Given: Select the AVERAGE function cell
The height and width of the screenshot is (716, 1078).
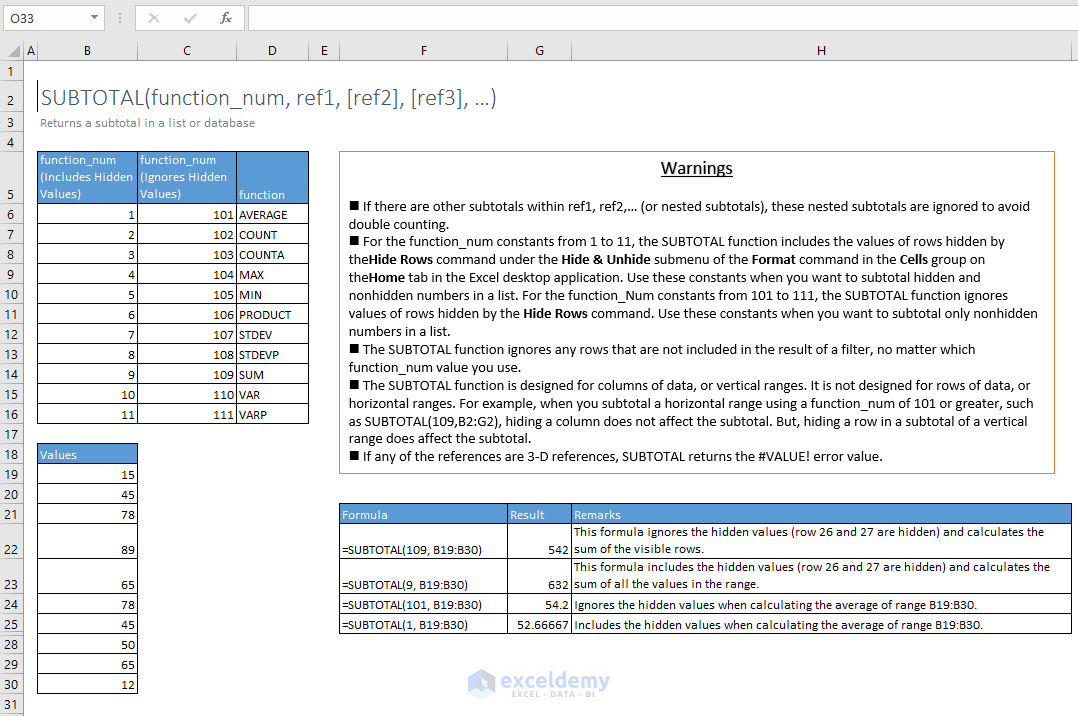Looking at the screenshot, I should click(272, 215).
